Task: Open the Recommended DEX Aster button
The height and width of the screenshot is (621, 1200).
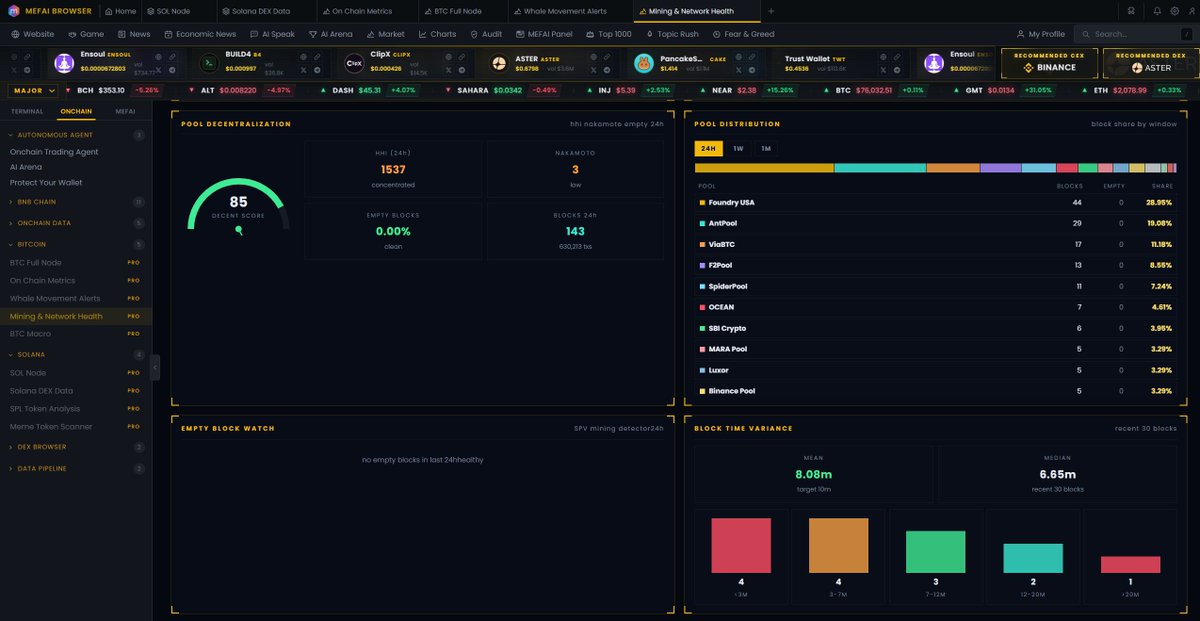Action: 1150,63
